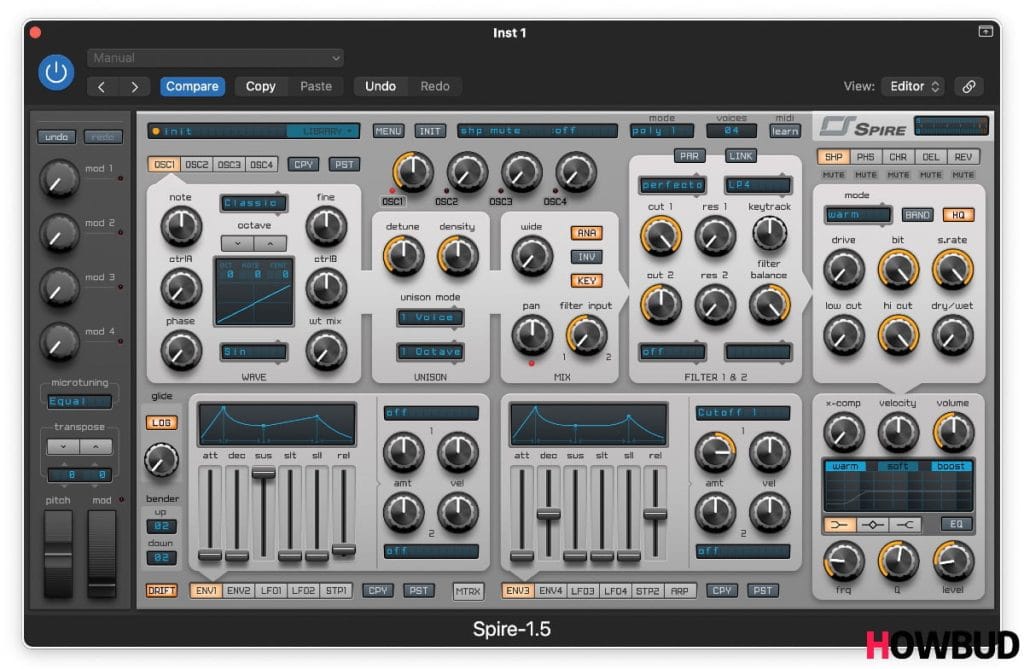Toggle the DRIFT button
Screen dimensions: 1024x669
161,591
